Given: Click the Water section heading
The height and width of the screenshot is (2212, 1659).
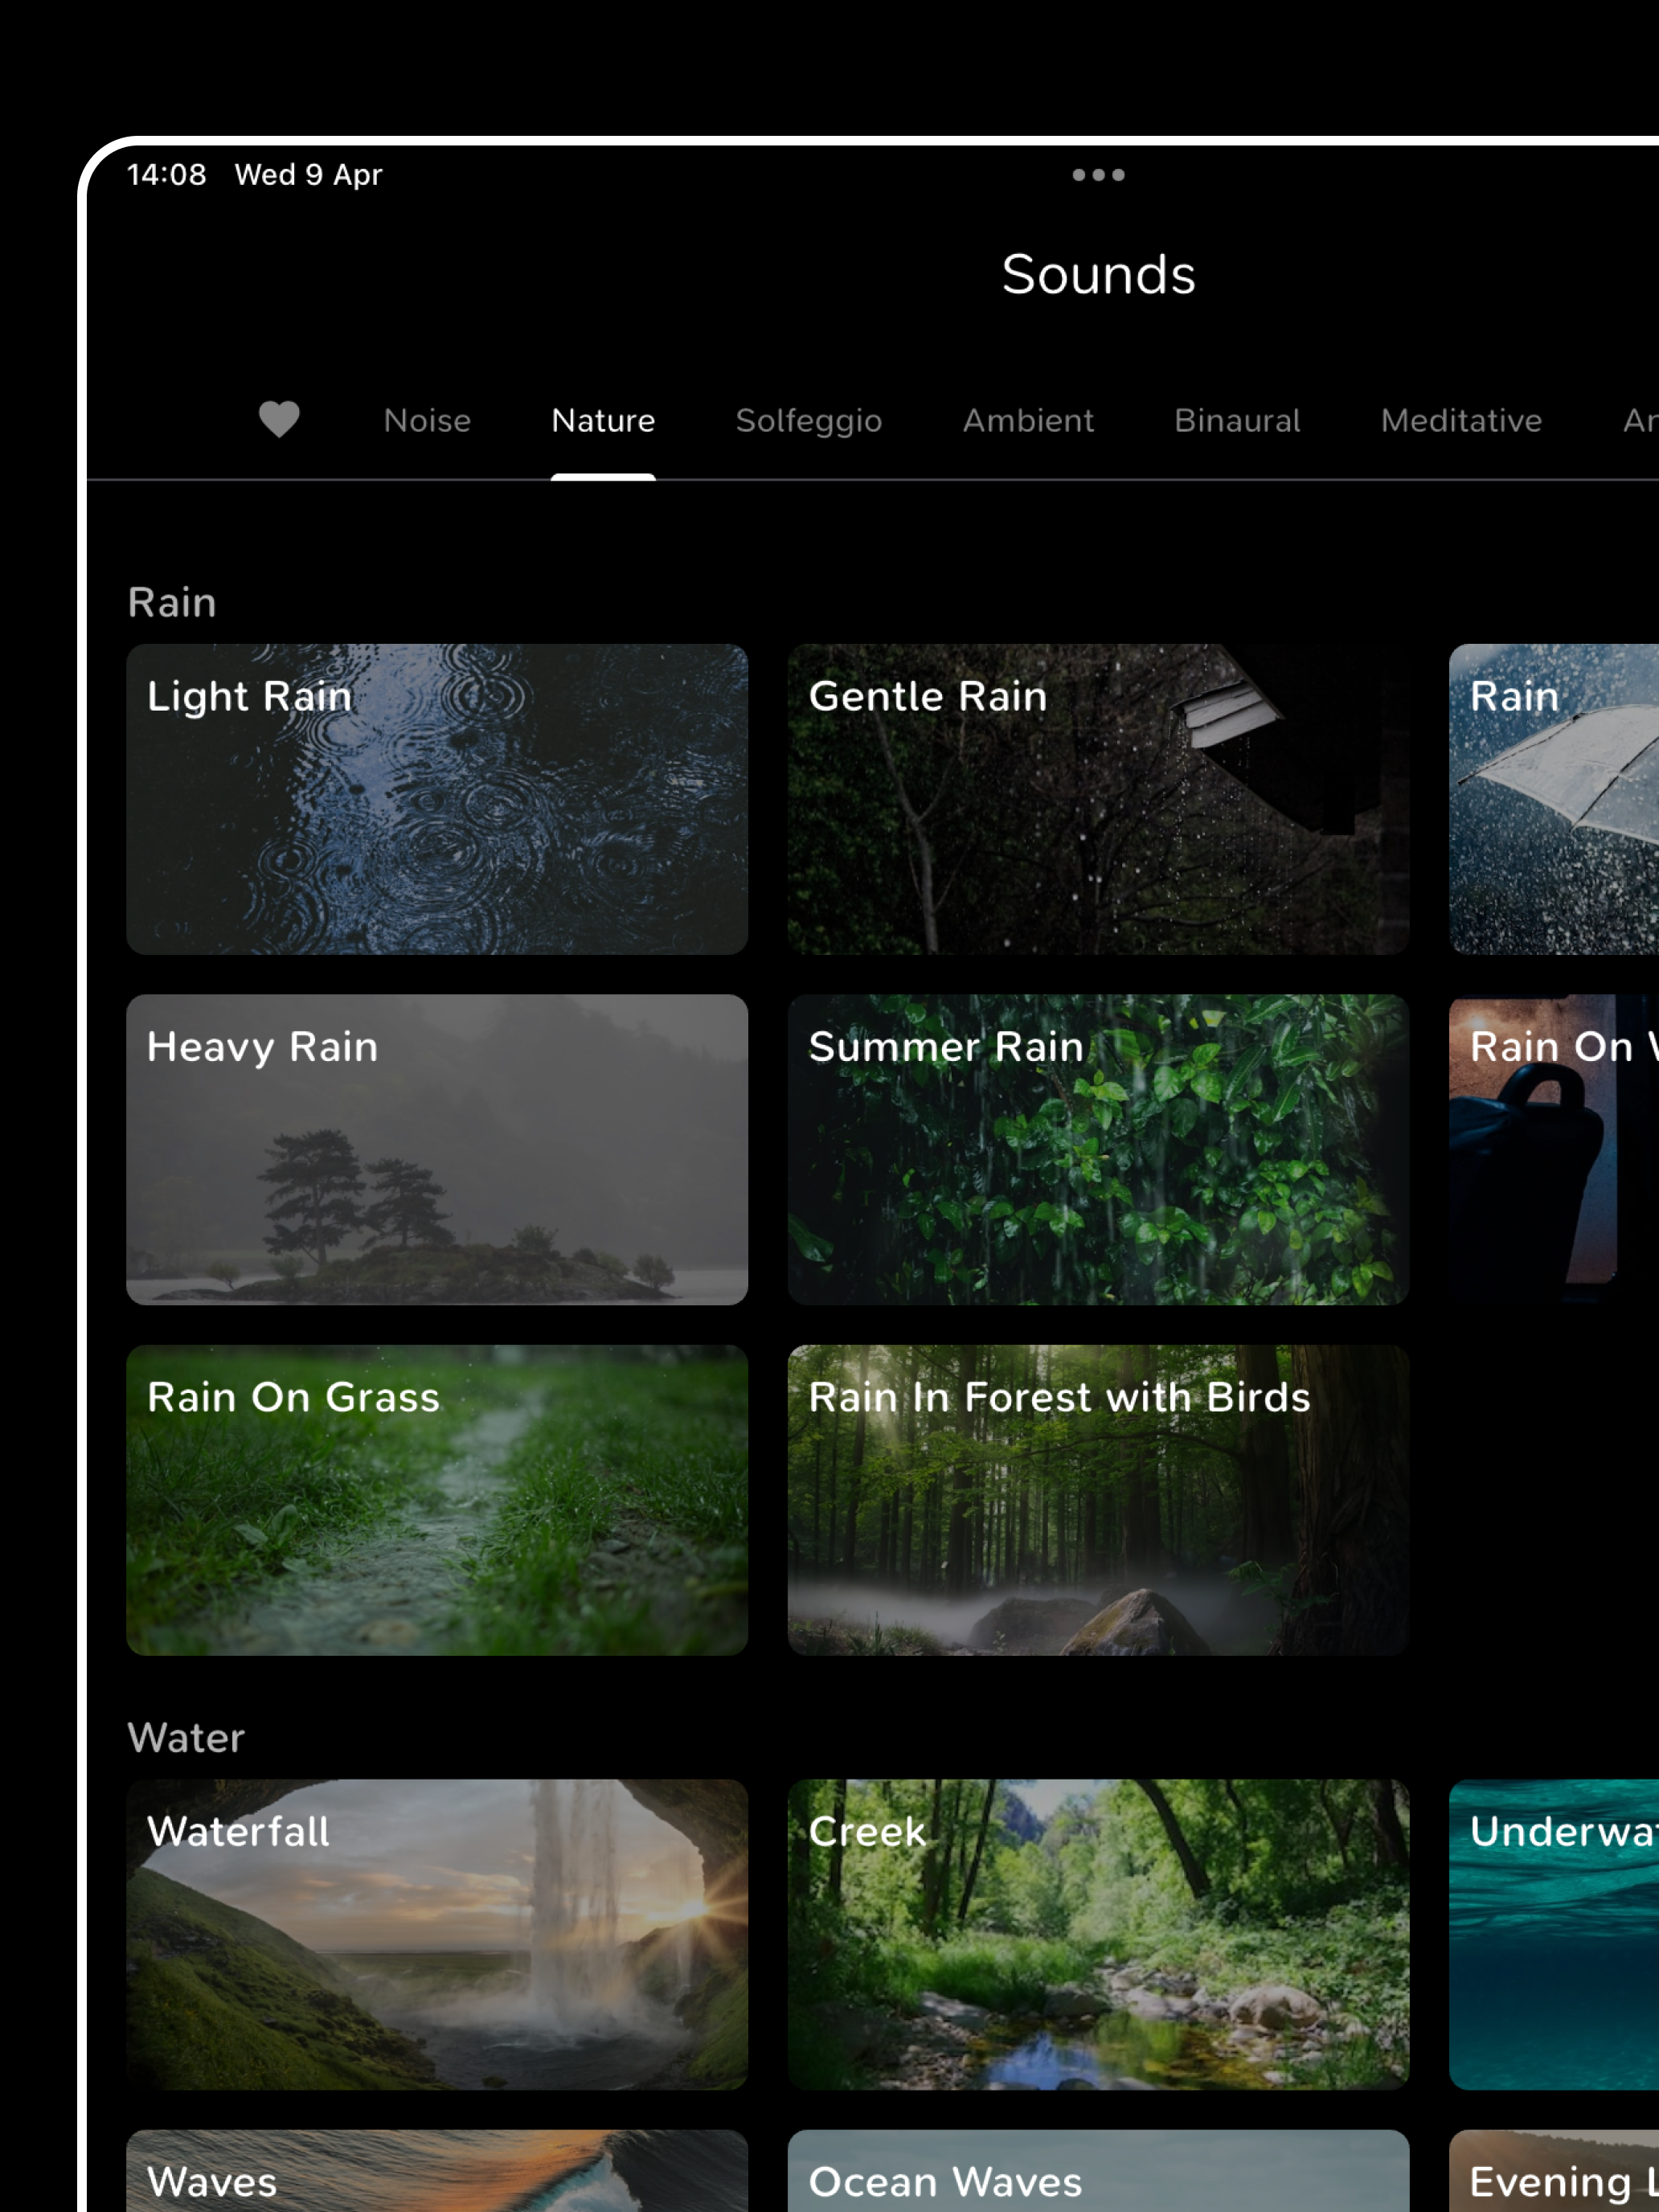Looking at the screenshot, I should (186, 1737).
